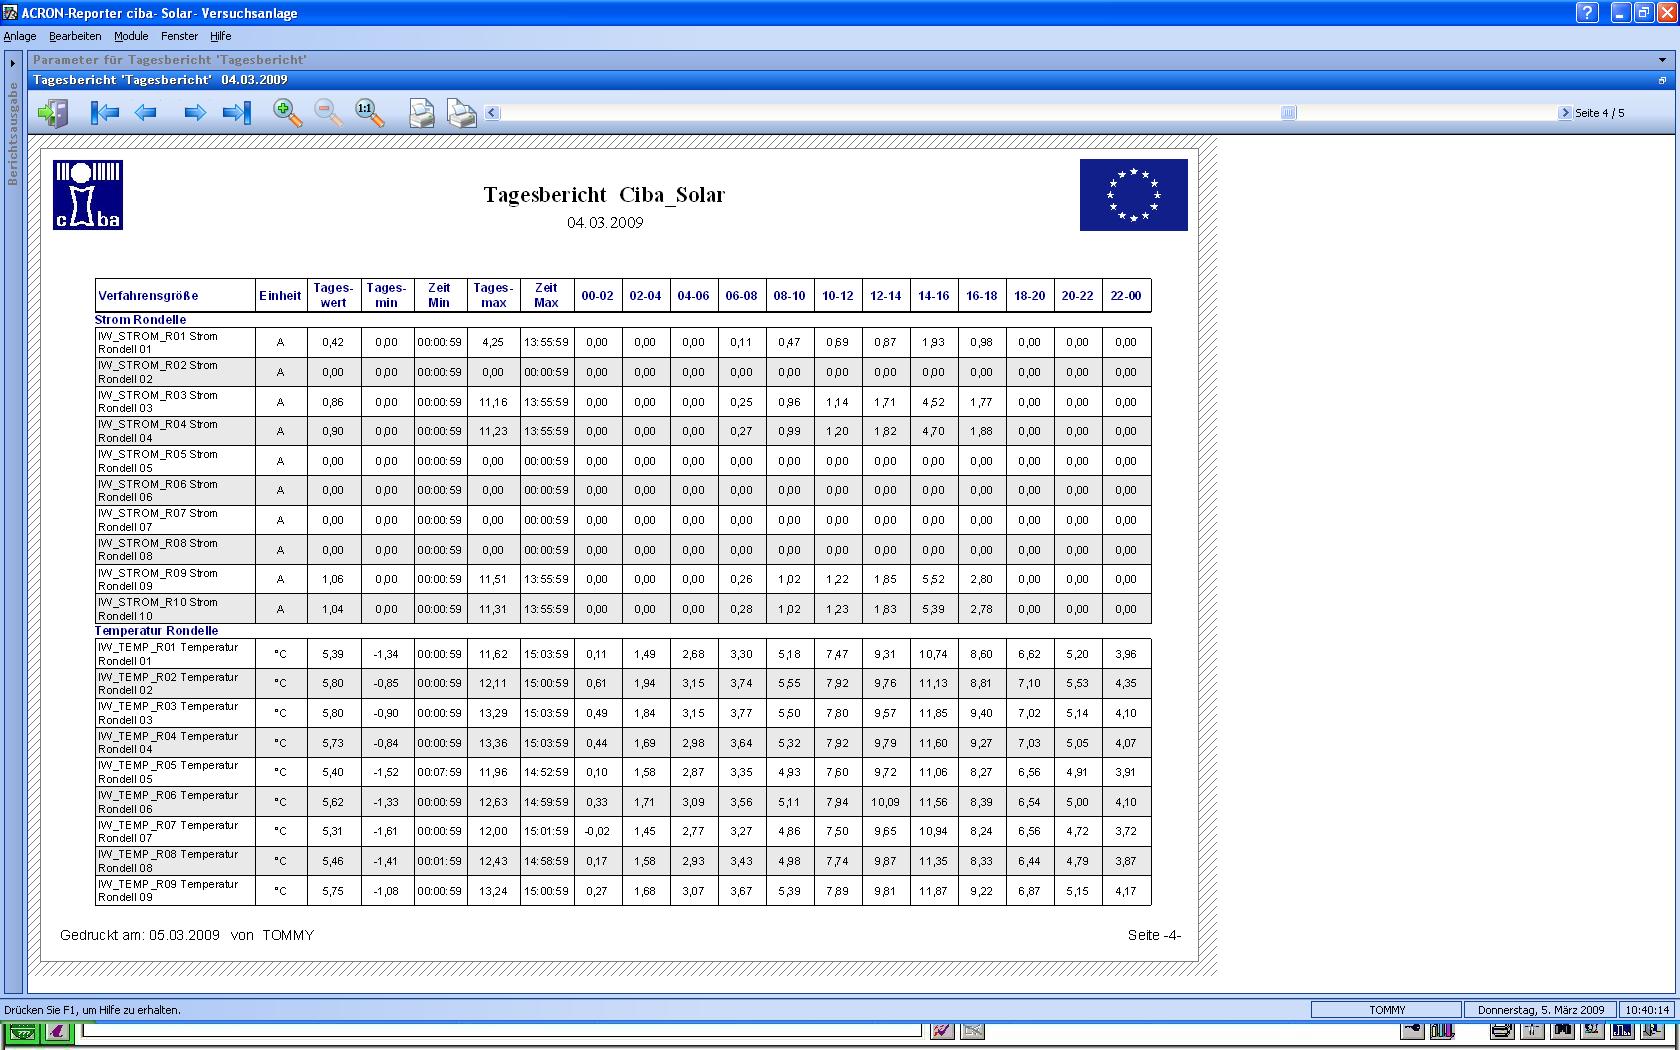Go to the previous report page
Viewport: 1680px width, 1050px height.
point(146,113)
